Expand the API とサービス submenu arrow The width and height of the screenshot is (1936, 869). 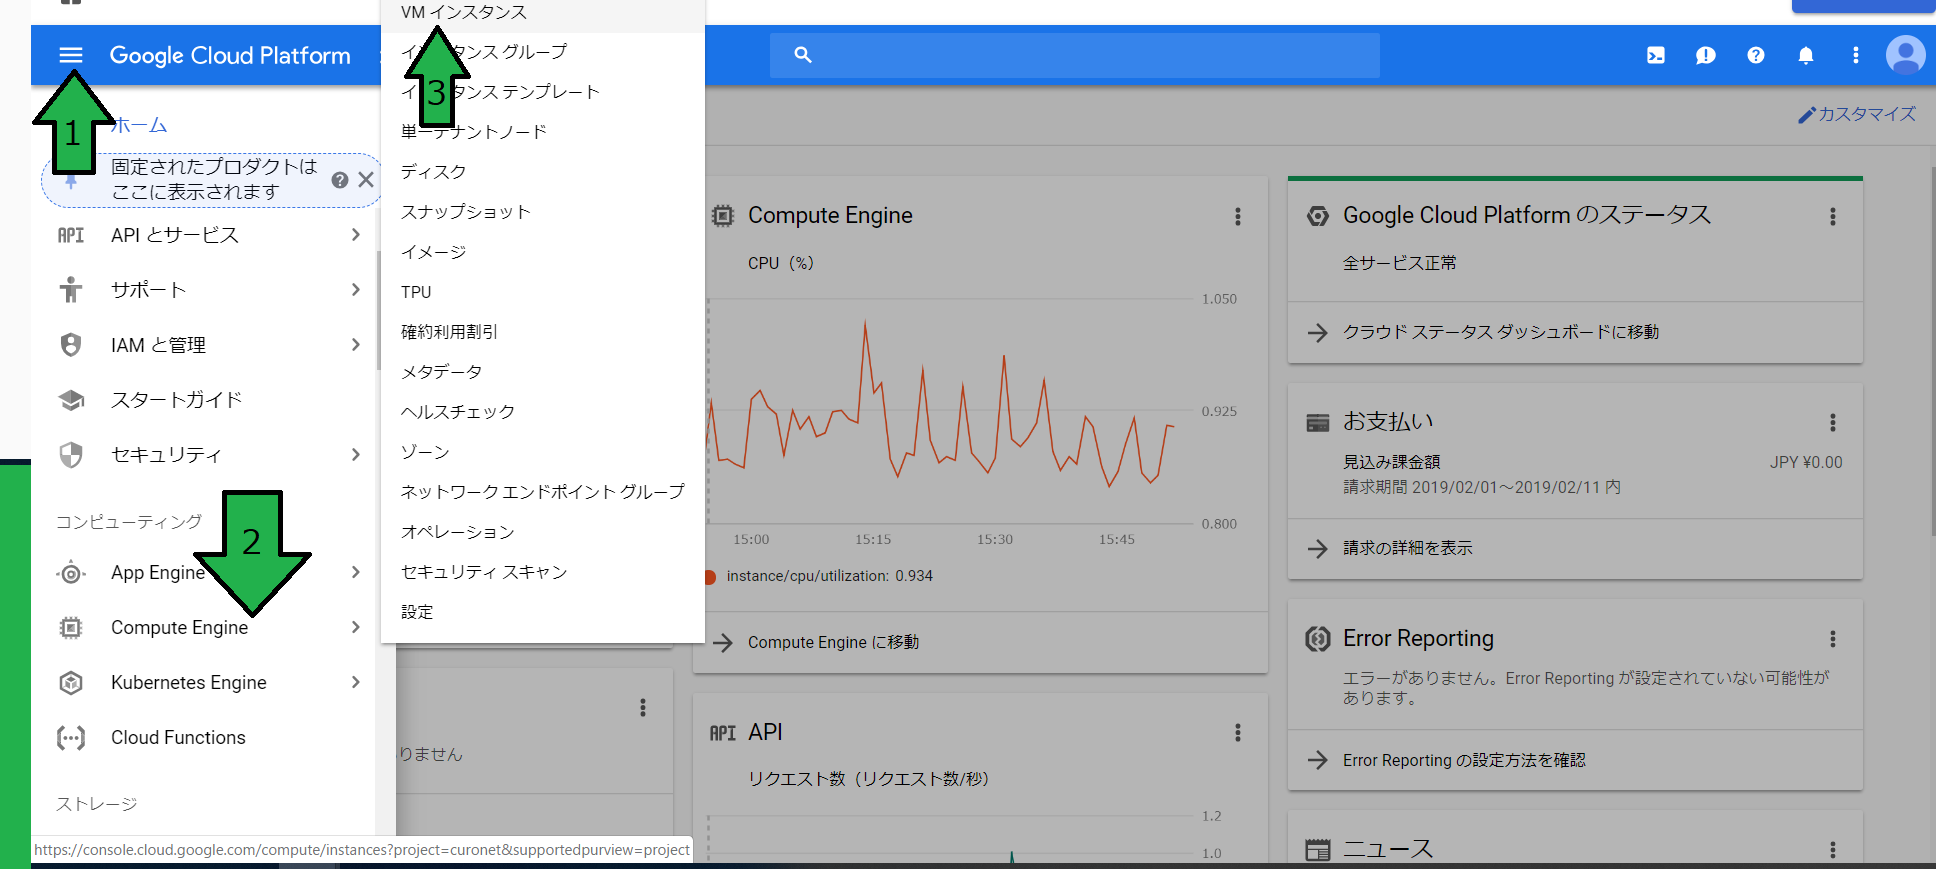[x=356, y=234]
